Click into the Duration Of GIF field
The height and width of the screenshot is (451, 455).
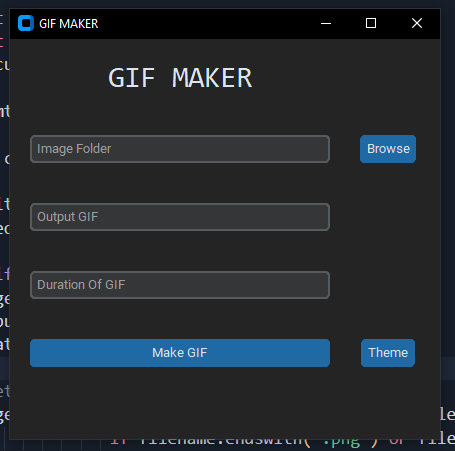pyautogui.click(x=180, y=285)
